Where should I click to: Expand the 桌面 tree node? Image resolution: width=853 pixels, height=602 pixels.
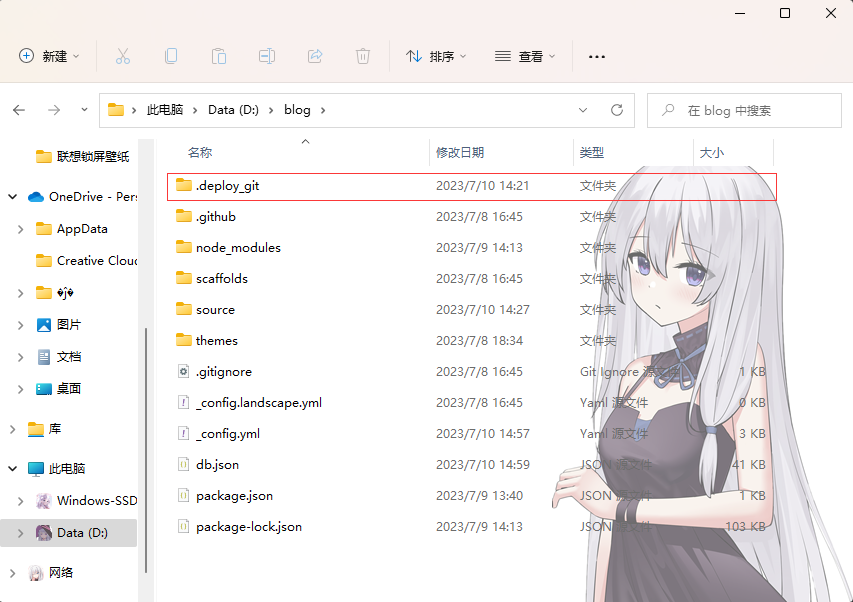point(21,389)
